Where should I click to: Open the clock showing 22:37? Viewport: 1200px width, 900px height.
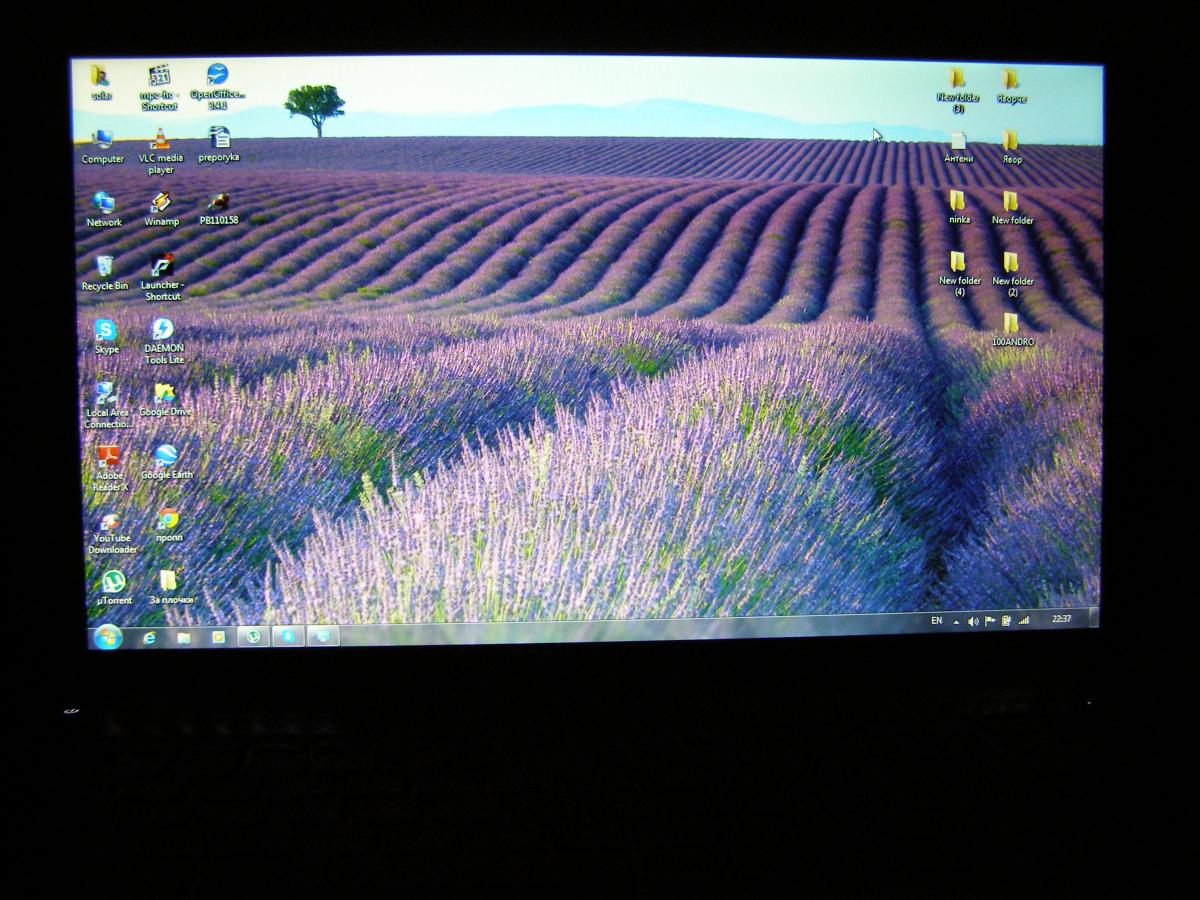click(x=1062, y=619)
